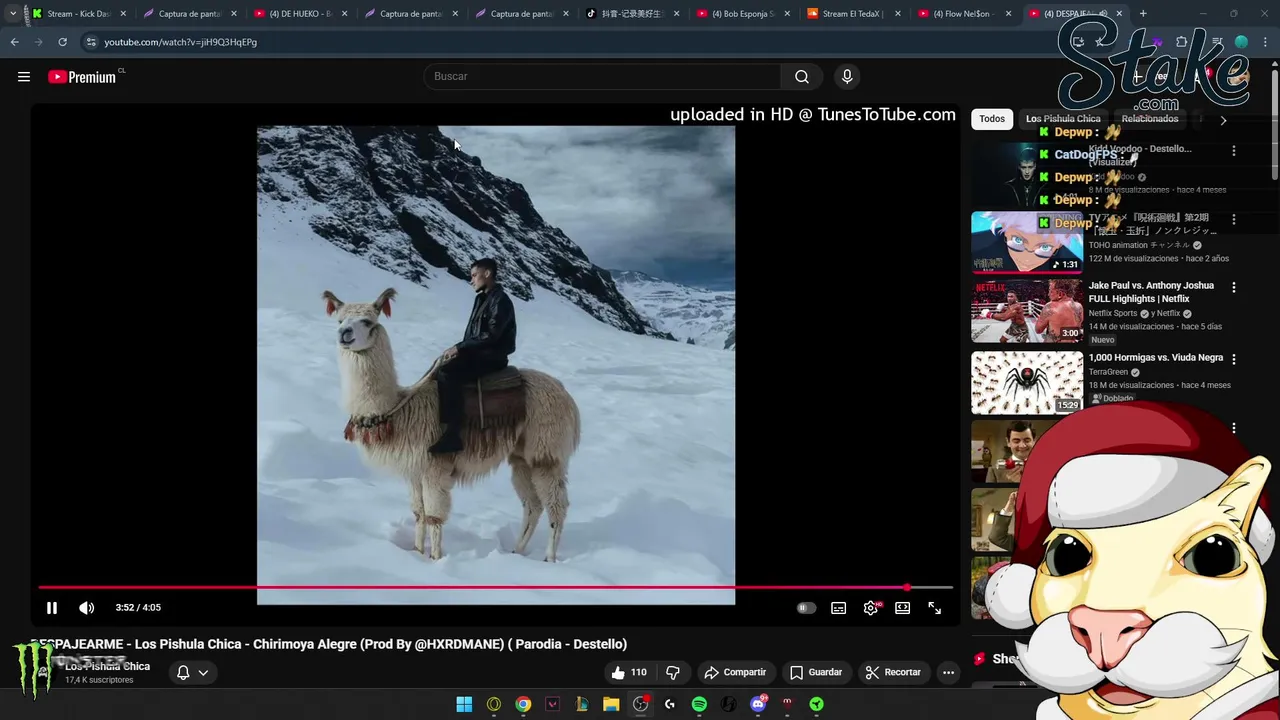Go to the YouTube Premium home logo
This screenshot has height=720, width=1280.
(x=82, y=77)
